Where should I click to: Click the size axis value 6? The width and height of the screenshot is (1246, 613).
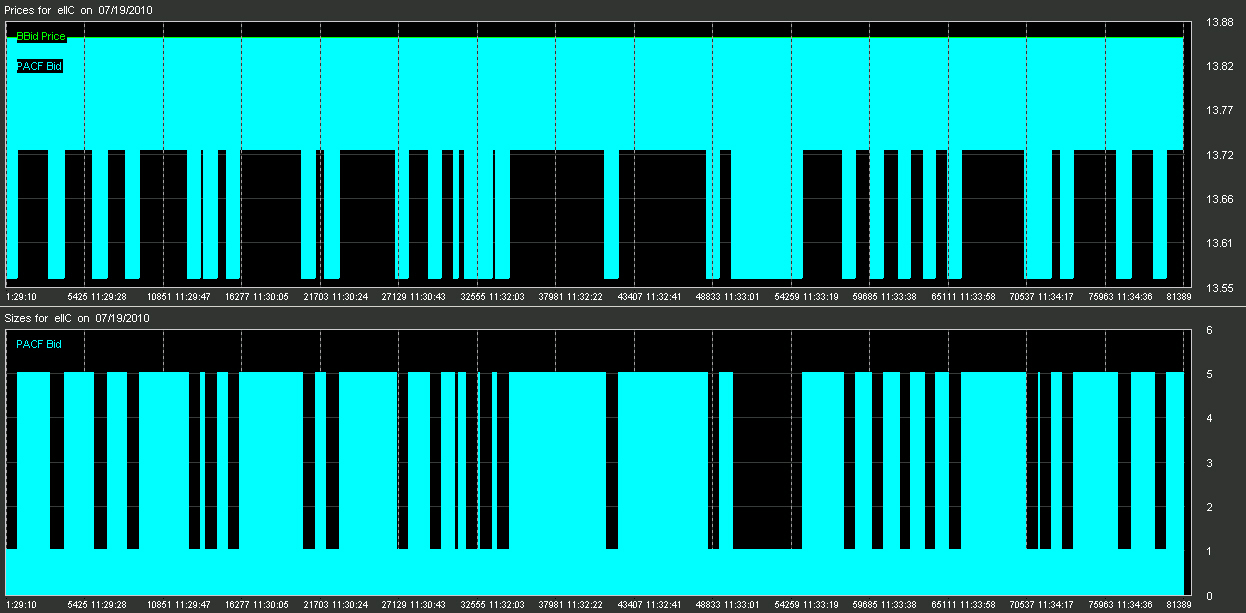1209,330
